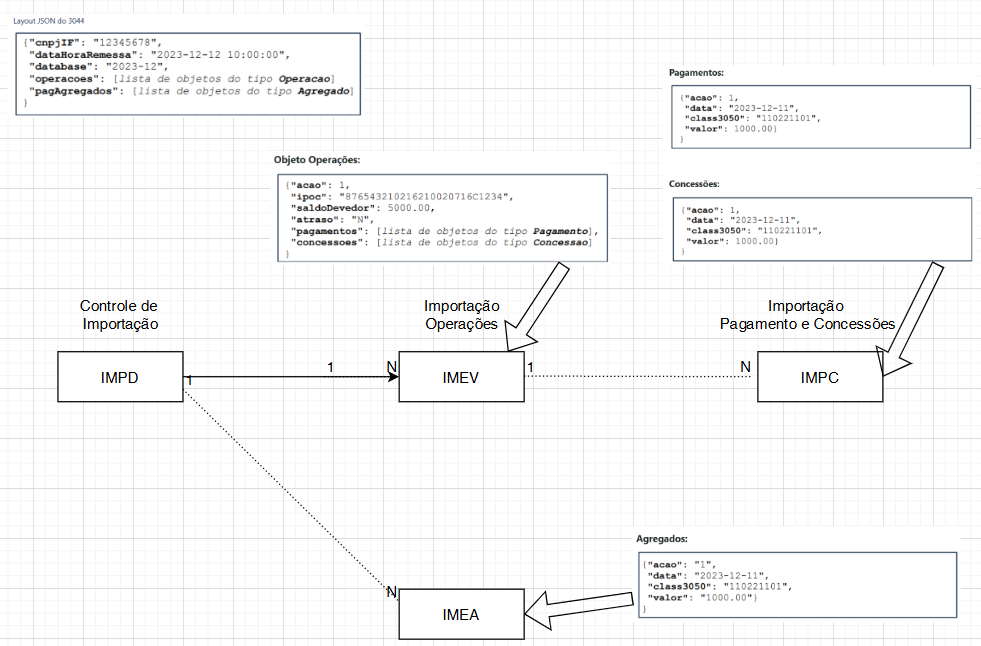
Task: Select the Pagamentos JSON box
Action: coord(821,116)
